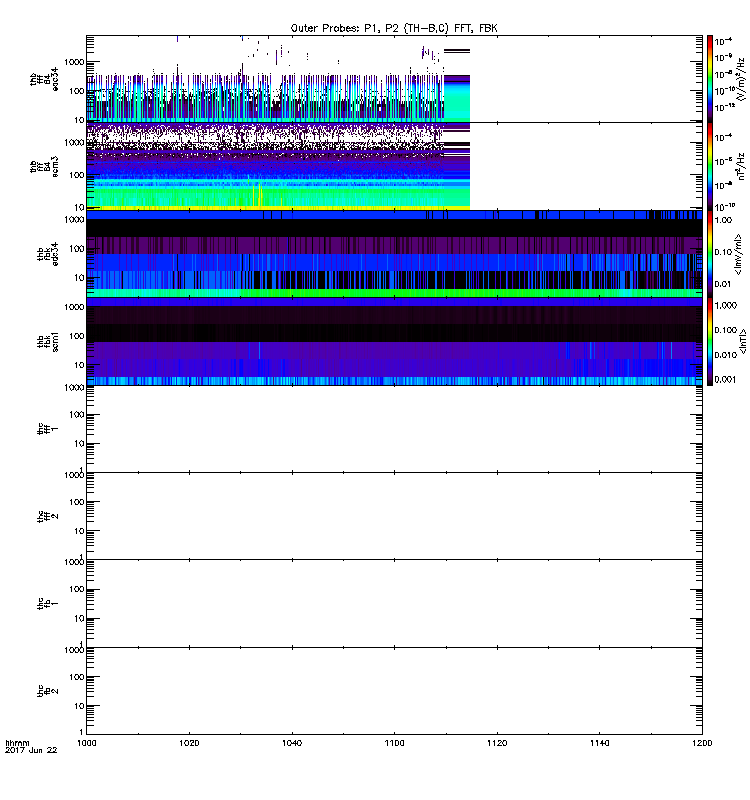Click the 'thb fbk edc34' panel label
Viewport: 750px width, 800px height.
47,254
